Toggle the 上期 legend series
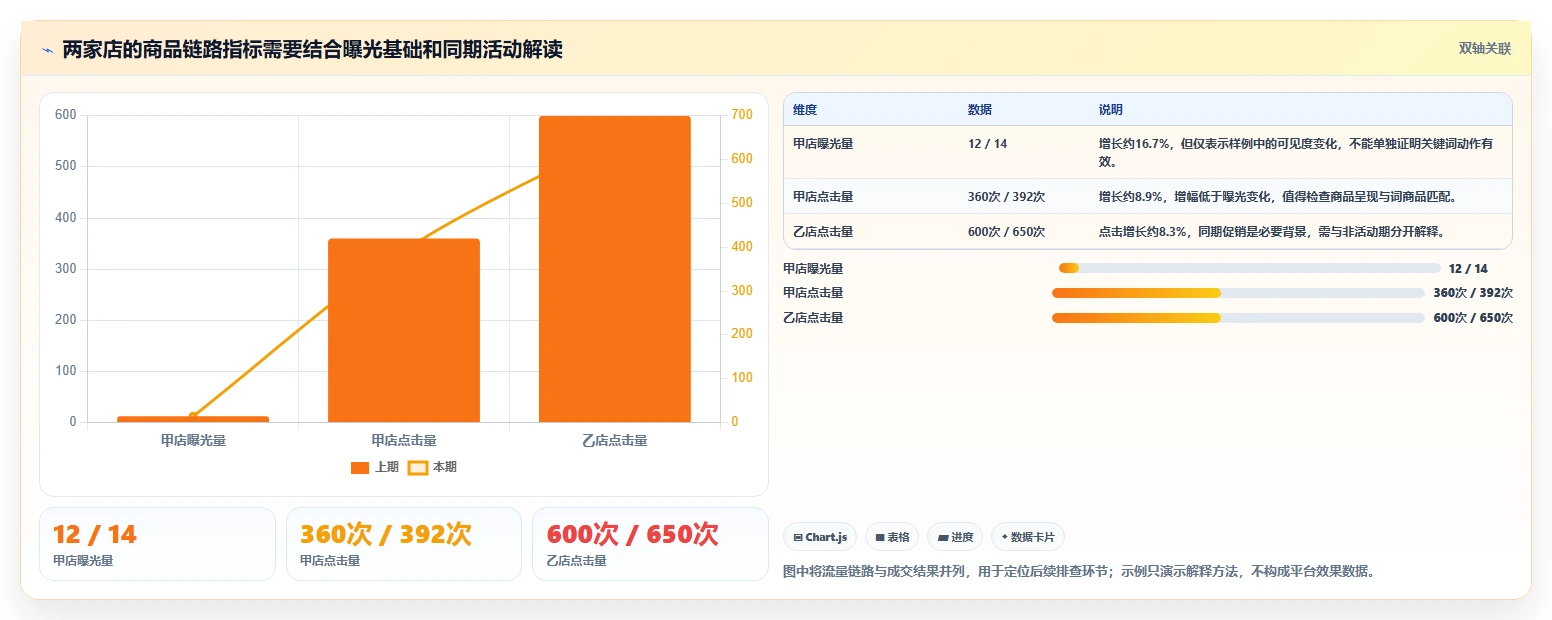 coord(375,467)
